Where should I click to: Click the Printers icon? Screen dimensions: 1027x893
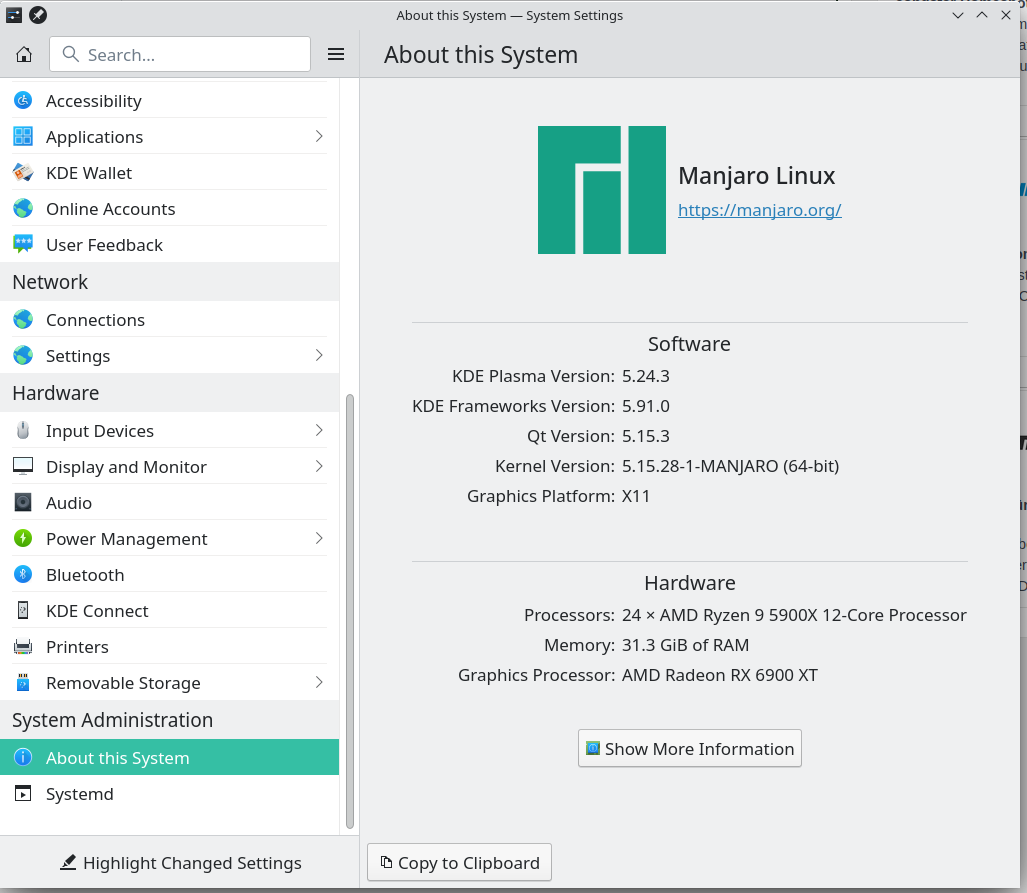(x=23, y=647)
